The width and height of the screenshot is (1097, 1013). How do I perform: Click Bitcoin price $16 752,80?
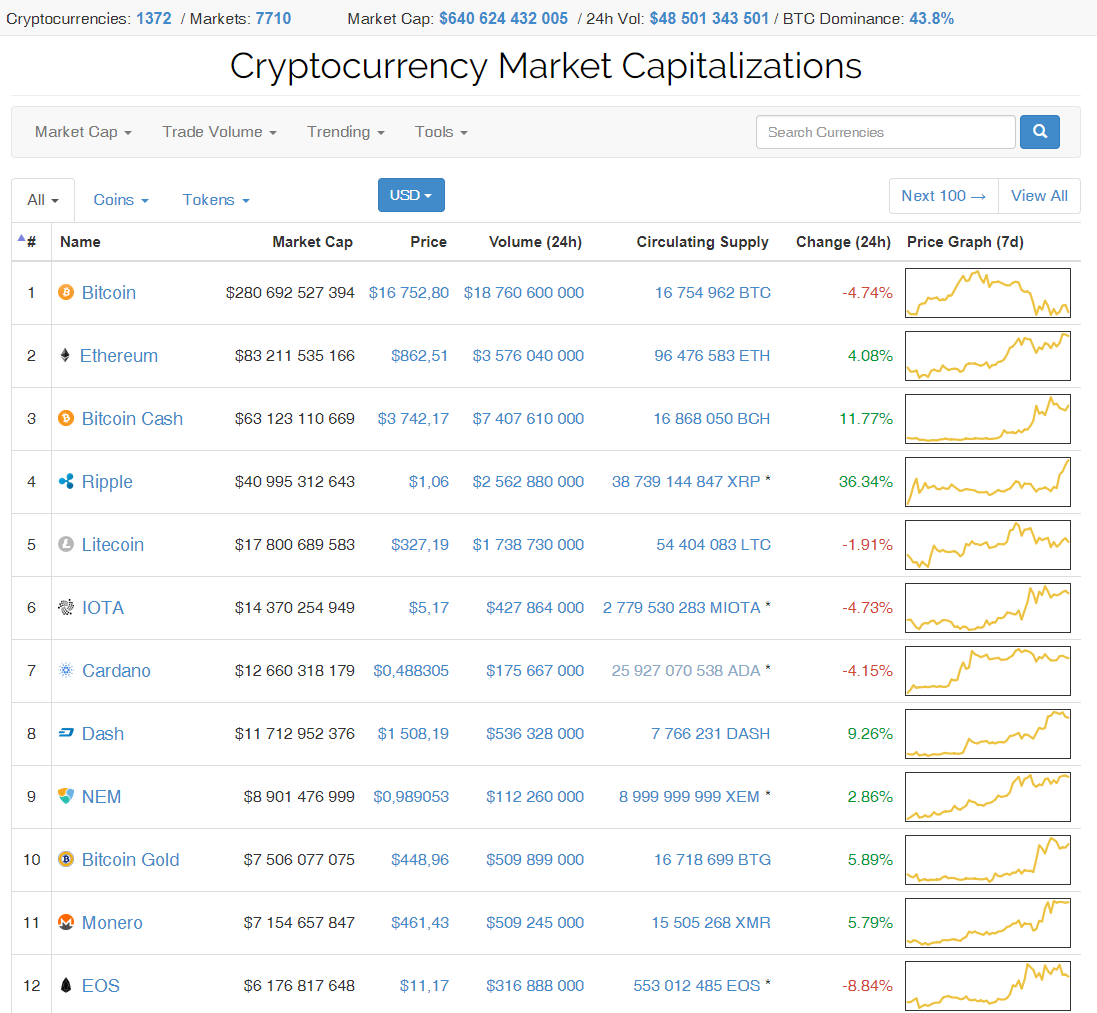tap(409, 292)
